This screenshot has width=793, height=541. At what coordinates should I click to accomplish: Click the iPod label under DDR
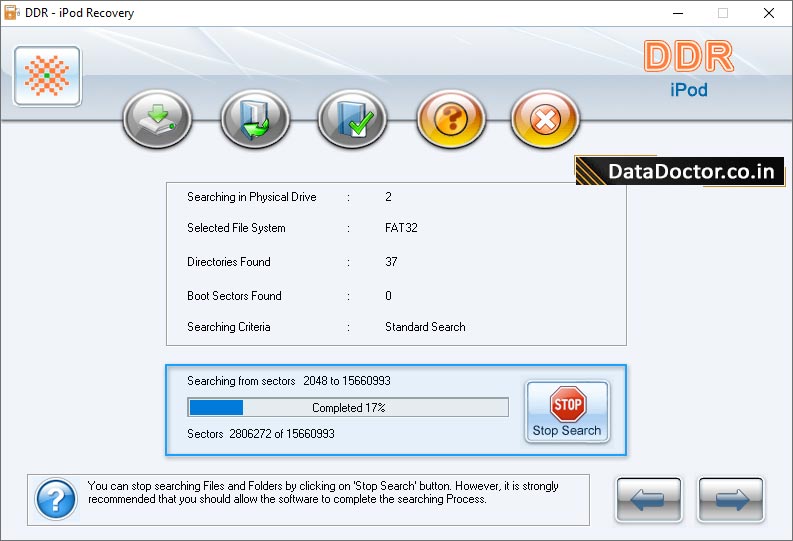pos(689,90)
